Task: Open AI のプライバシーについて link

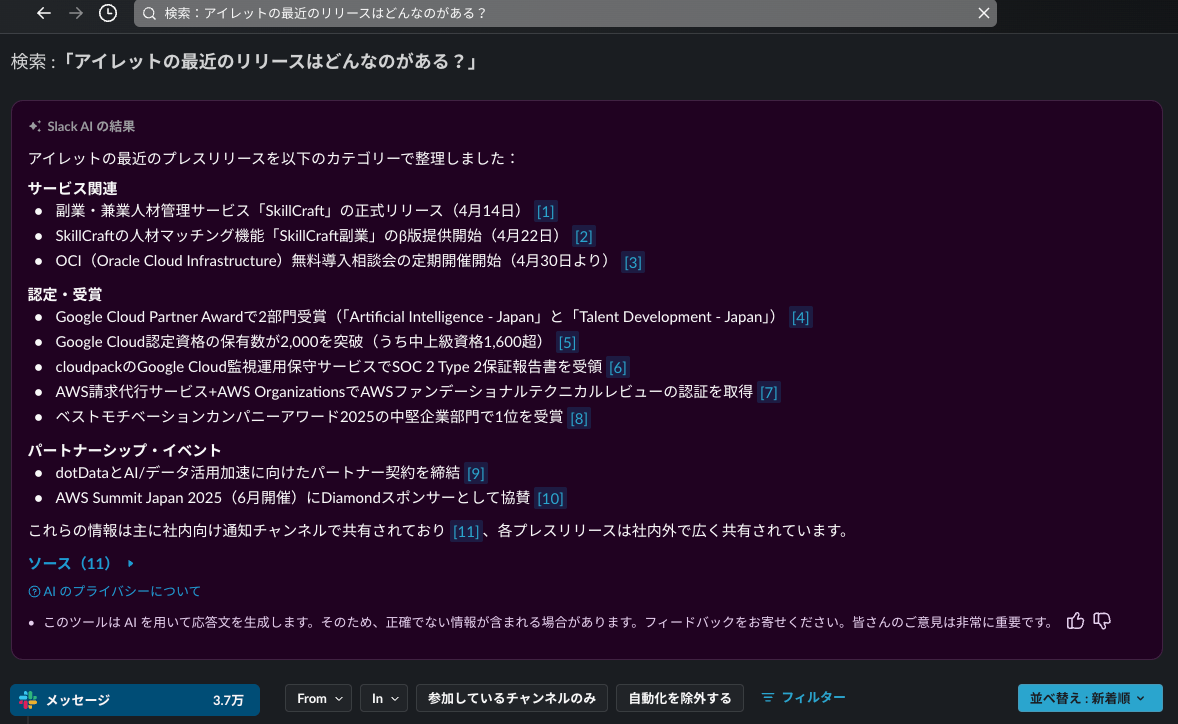Action: (122, 592)
